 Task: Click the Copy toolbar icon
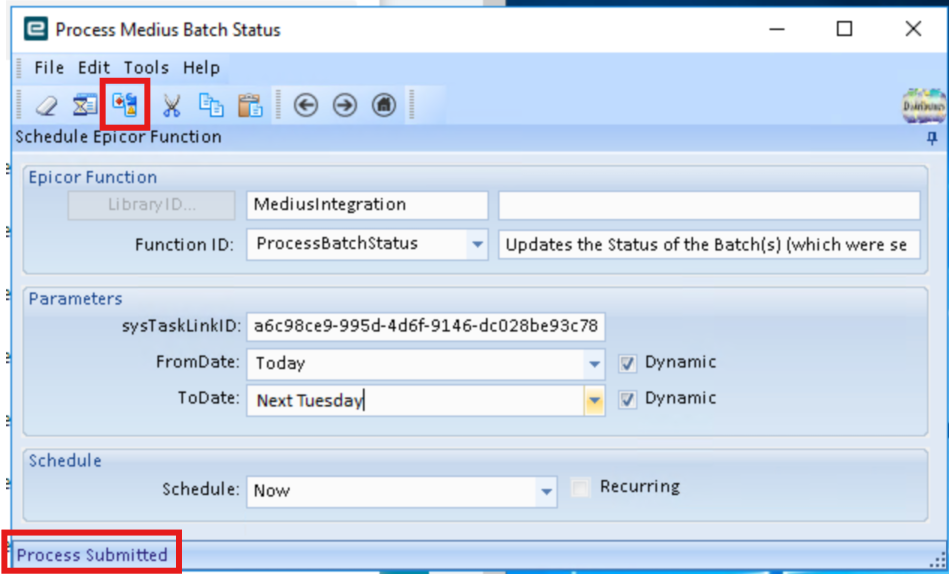click(211, 105)
